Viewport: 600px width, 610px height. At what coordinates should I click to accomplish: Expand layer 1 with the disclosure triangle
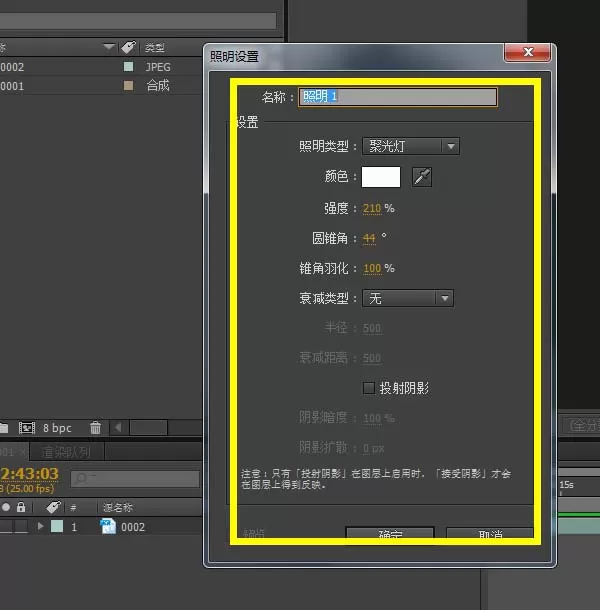(x=40, y=526)
